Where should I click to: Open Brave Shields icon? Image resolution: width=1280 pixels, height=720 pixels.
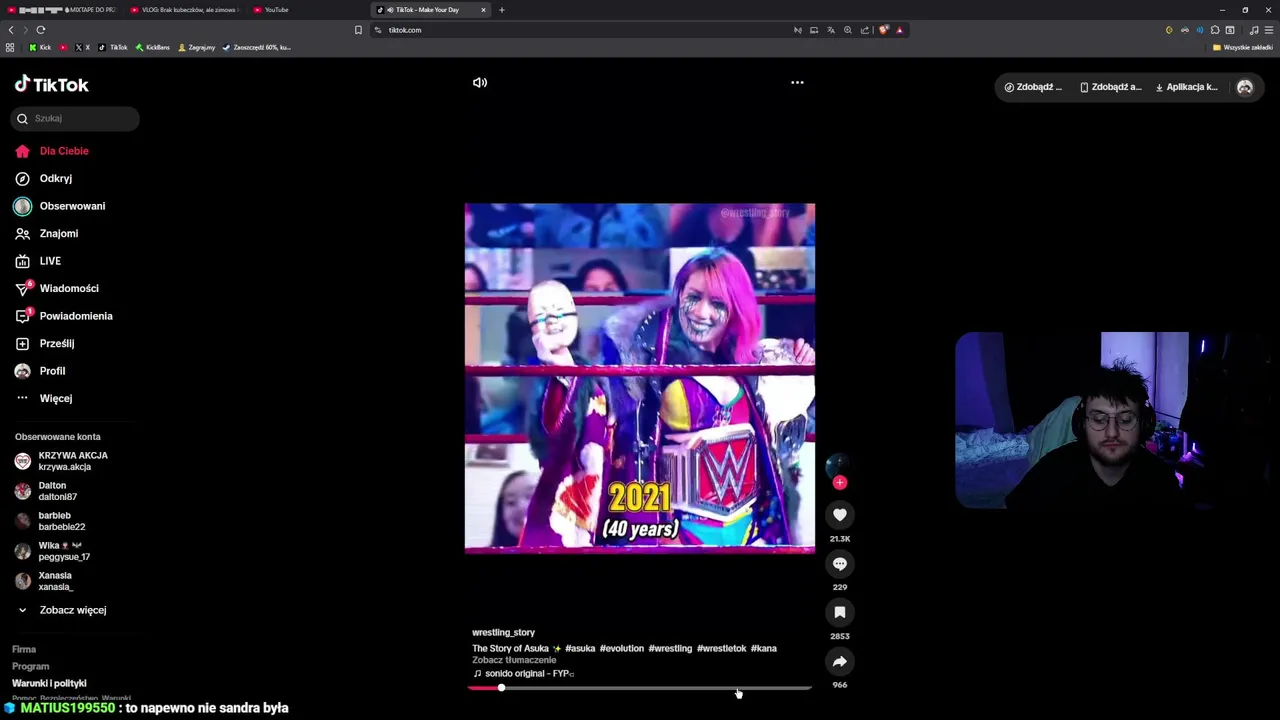click(x=883, y=30)
